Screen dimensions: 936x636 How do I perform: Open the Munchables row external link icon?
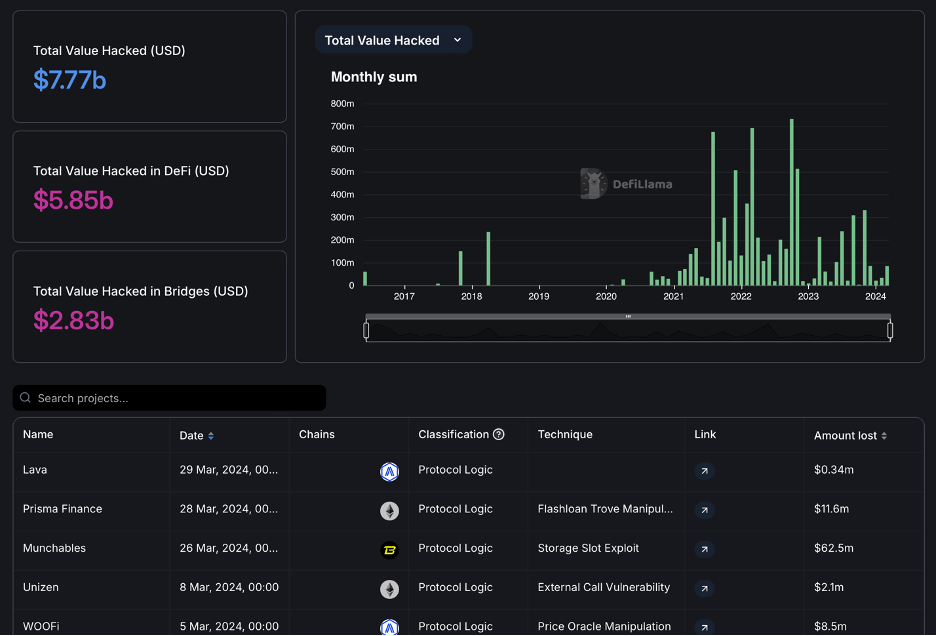704,549
